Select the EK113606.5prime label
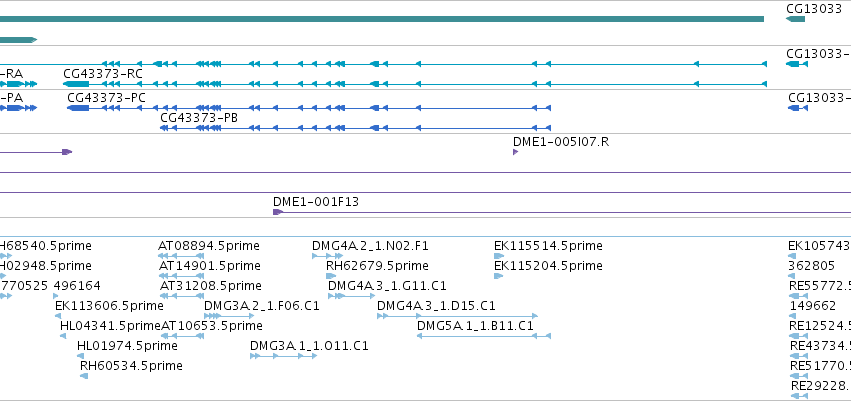The width and height of the screenshot is (851, 401). (x=109, y=305)
